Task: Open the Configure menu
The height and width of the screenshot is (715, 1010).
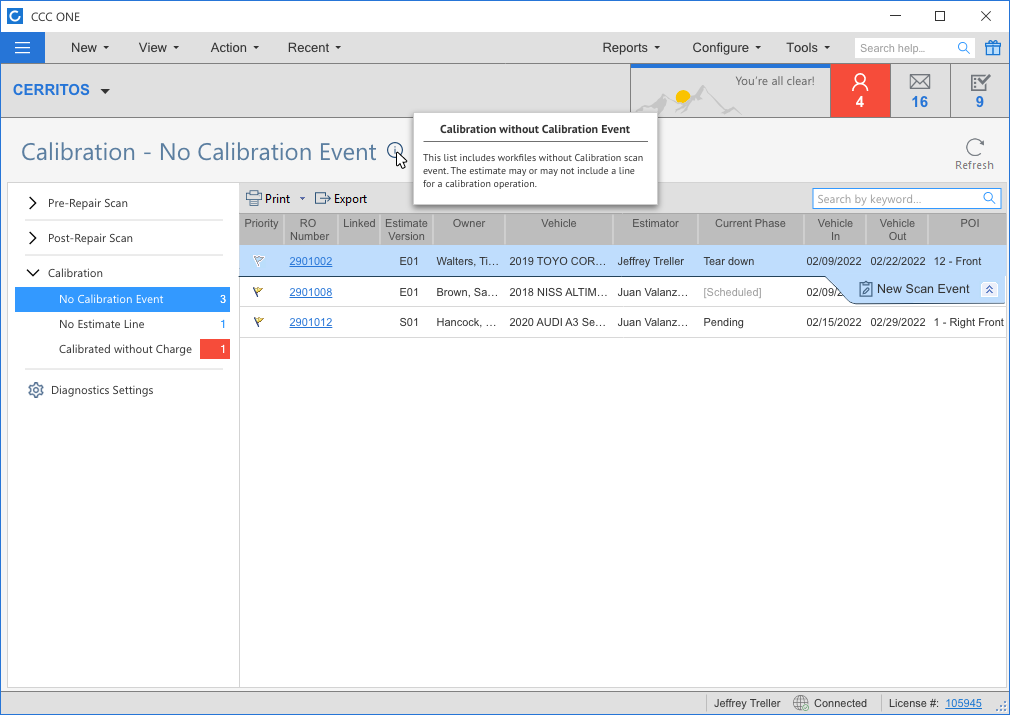Action: pyautogui.click(x=727, y=48)
